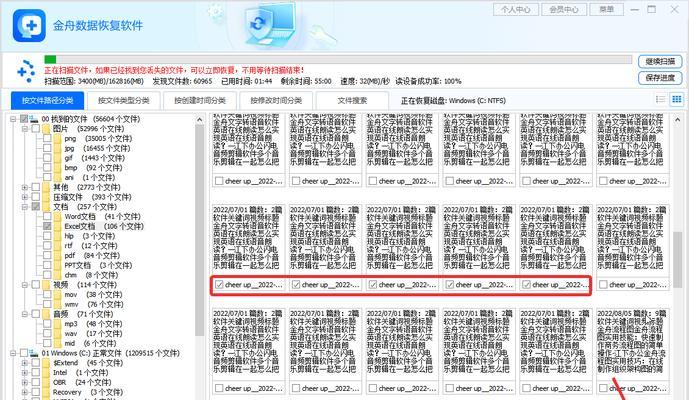Click the folder icon next to mp3
This screenshot has height=400, width=689.
point(58,324)
